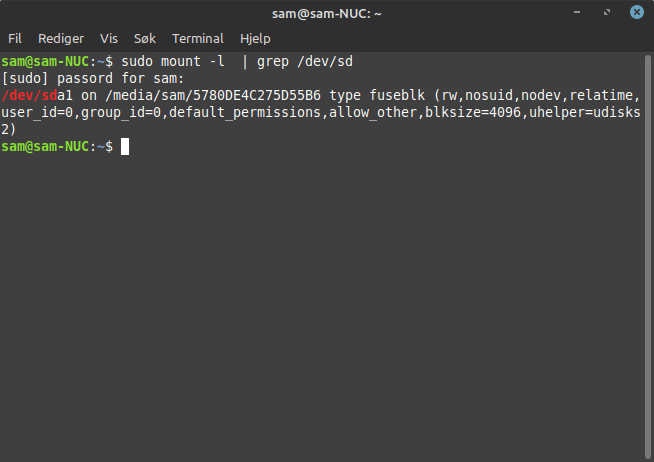
Task: Click the window title sam@sam-NUC
Action: [x=327, y=14]
